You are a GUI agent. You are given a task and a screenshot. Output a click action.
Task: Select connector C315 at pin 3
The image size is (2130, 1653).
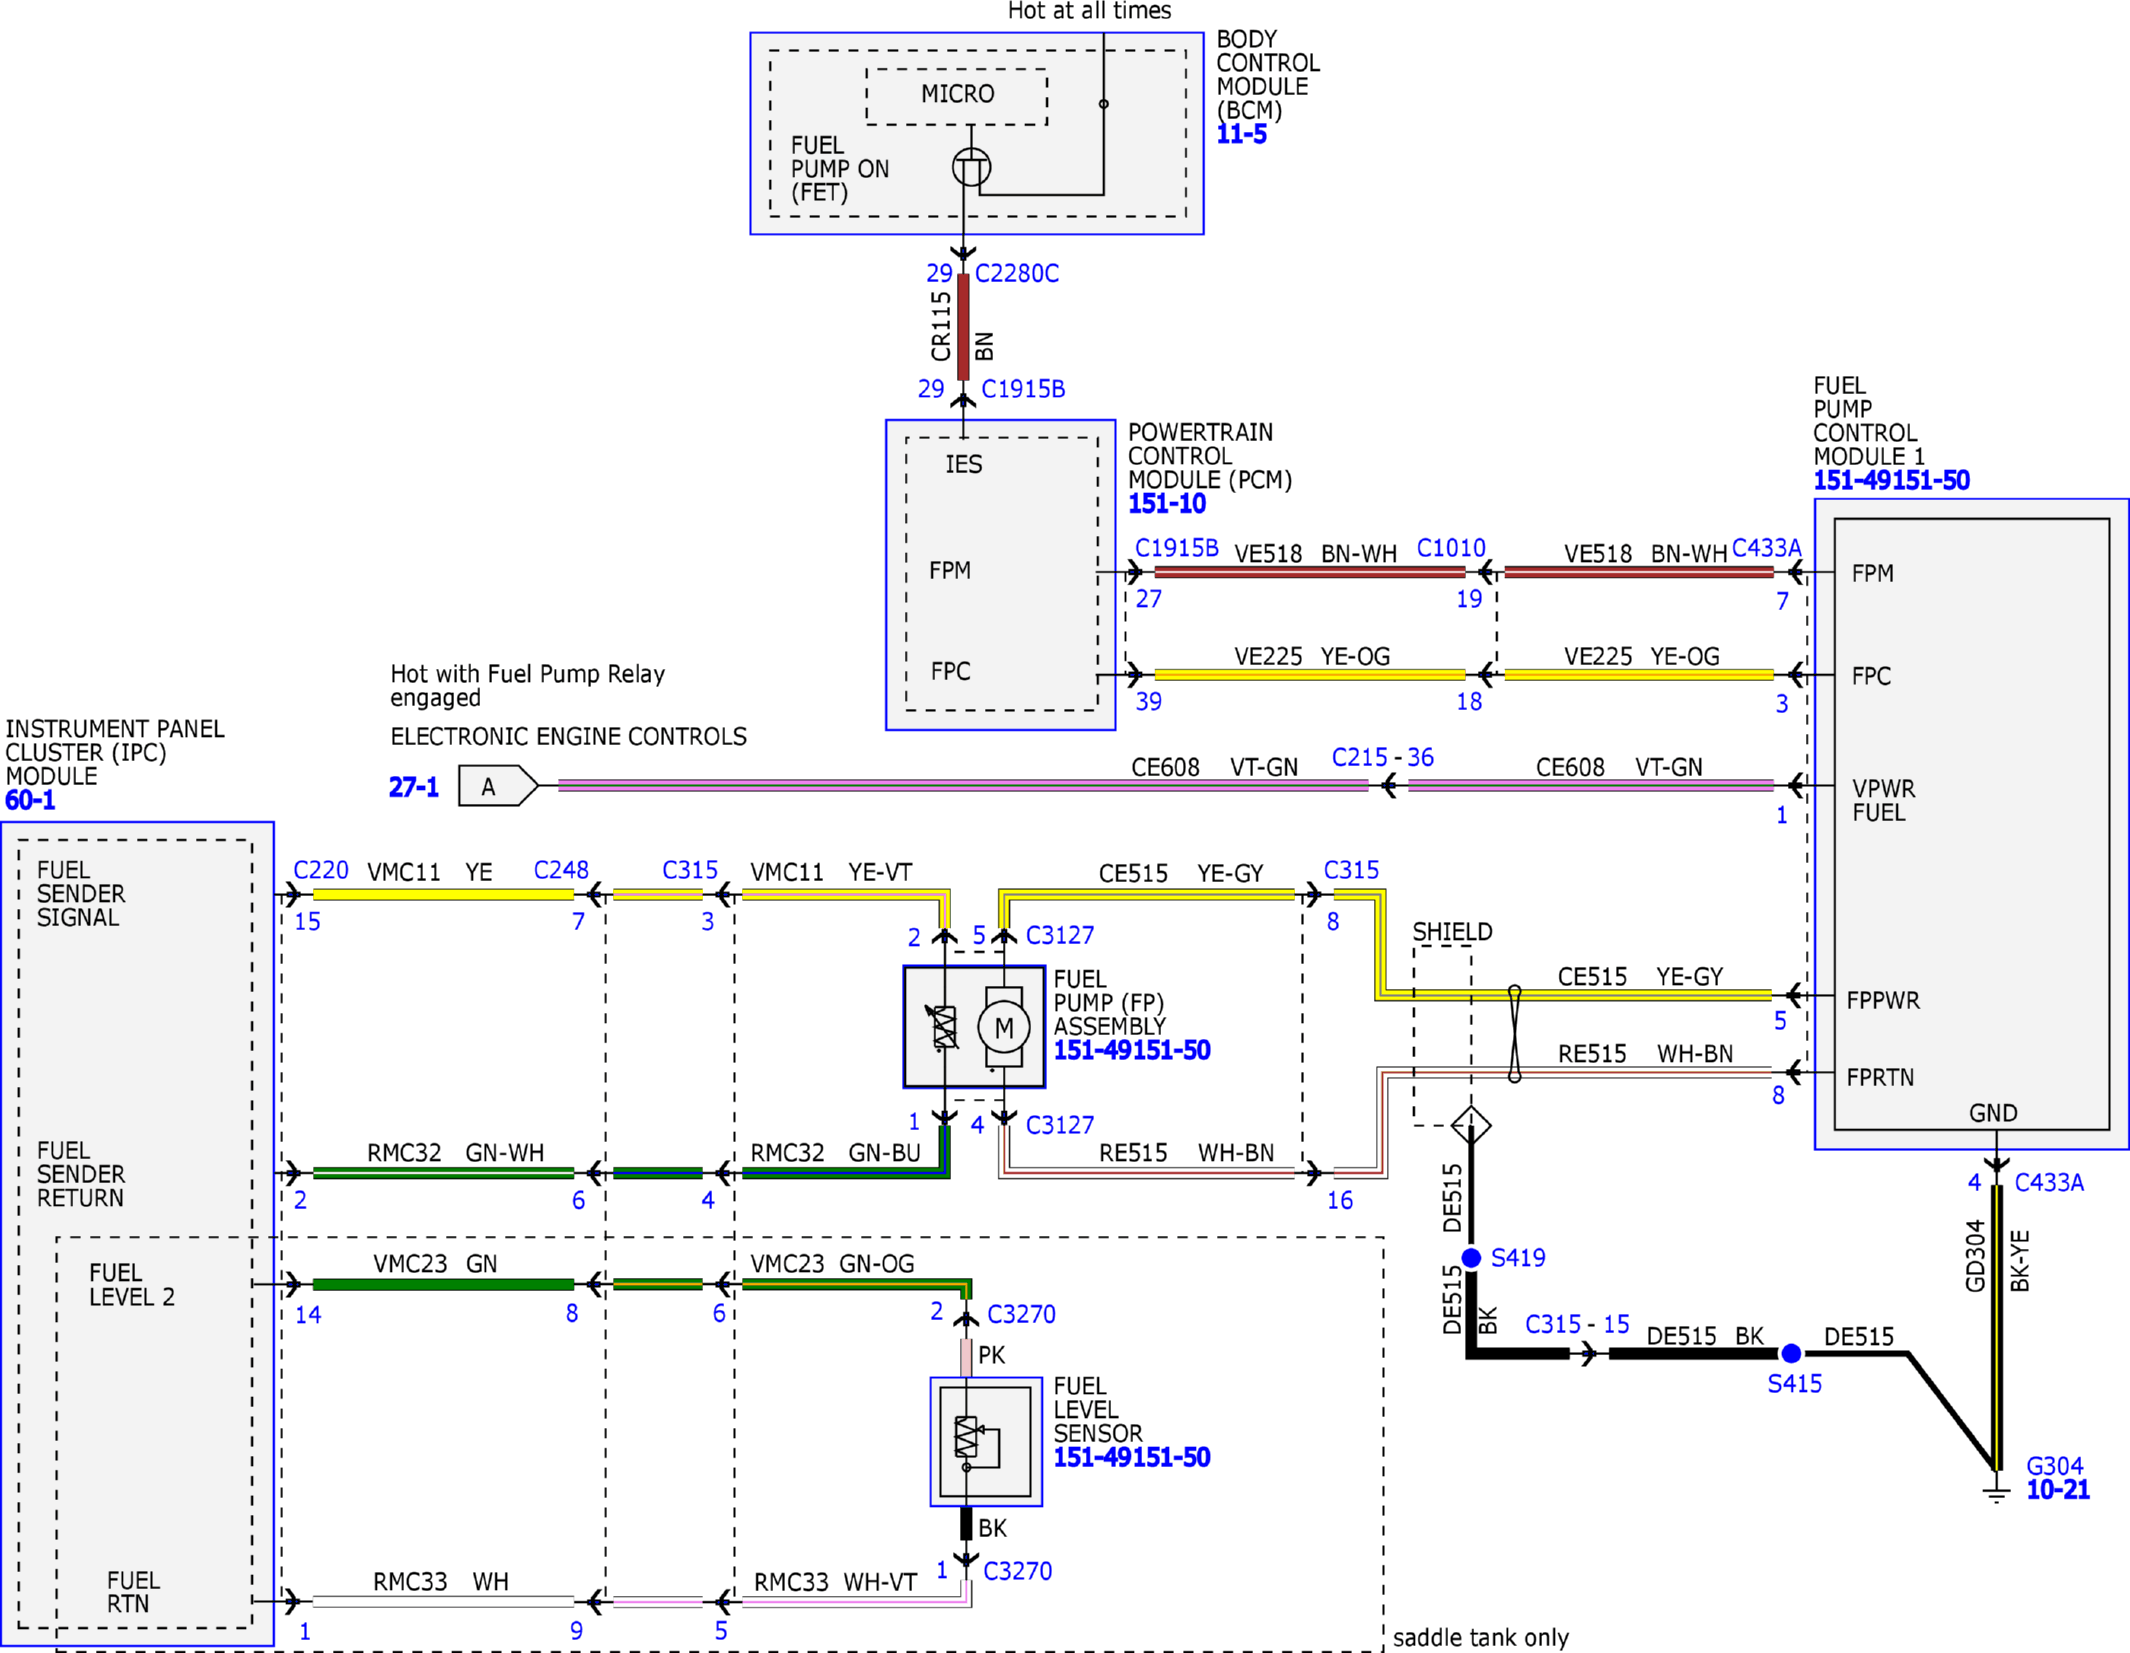tap(690, 871)
